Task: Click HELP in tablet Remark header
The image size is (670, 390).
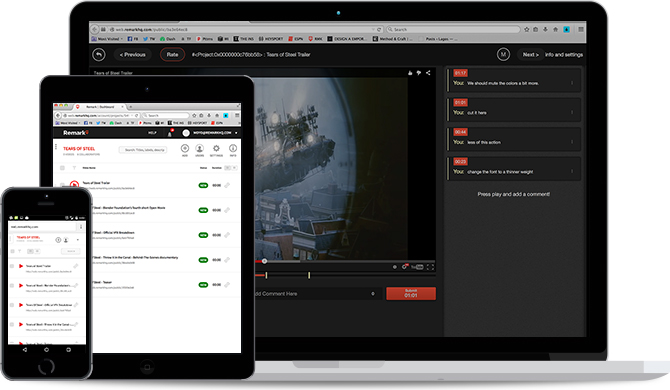Action: point(152,133)
